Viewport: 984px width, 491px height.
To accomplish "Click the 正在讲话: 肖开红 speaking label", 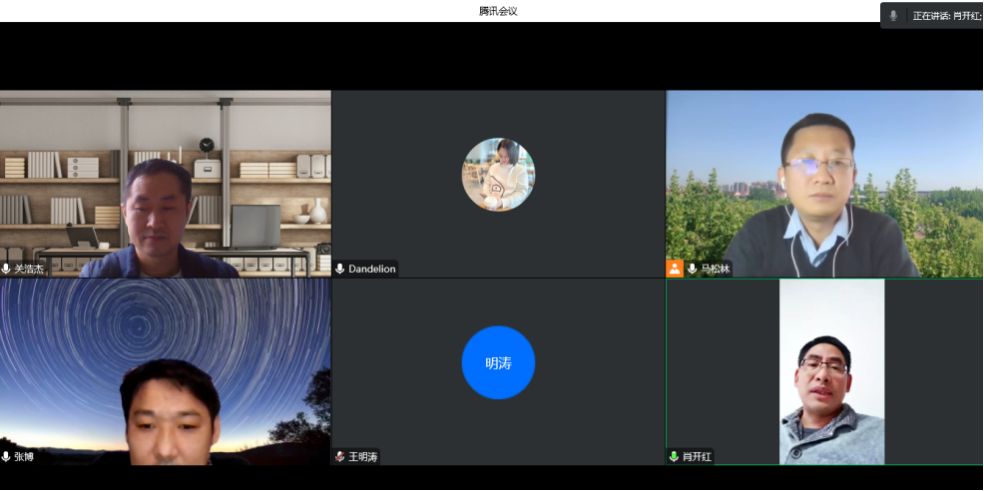I will pos(946,16).
